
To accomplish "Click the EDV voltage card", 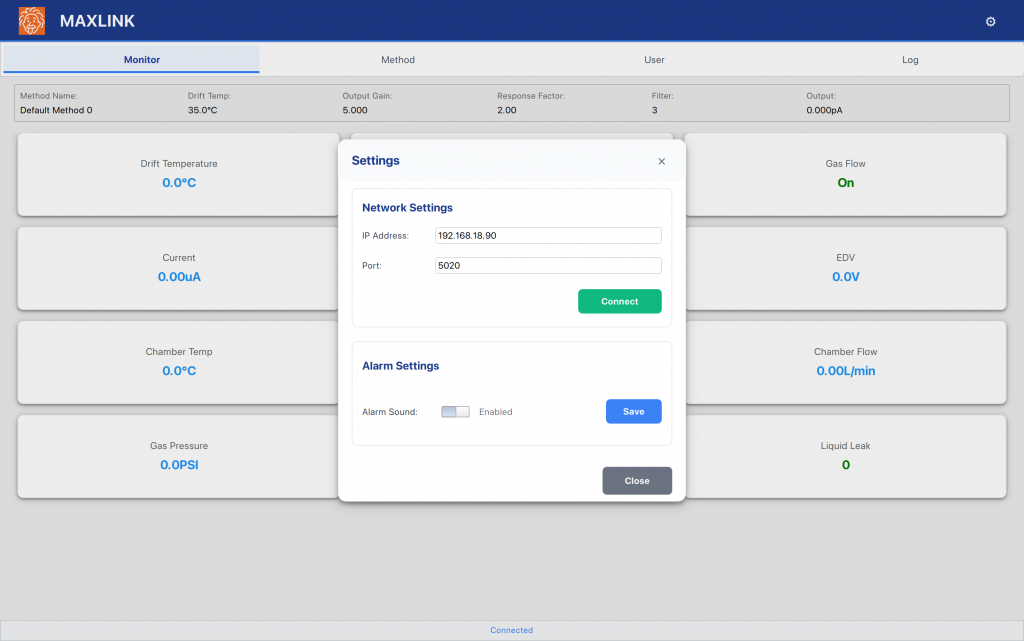I will click(x=845, y=268).
